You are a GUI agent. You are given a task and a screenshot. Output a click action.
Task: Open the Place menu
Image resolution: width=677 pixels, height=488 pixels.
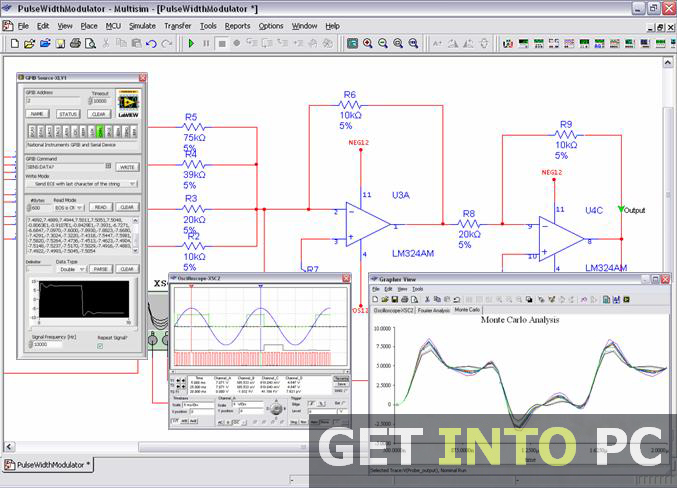coord(89,26)
